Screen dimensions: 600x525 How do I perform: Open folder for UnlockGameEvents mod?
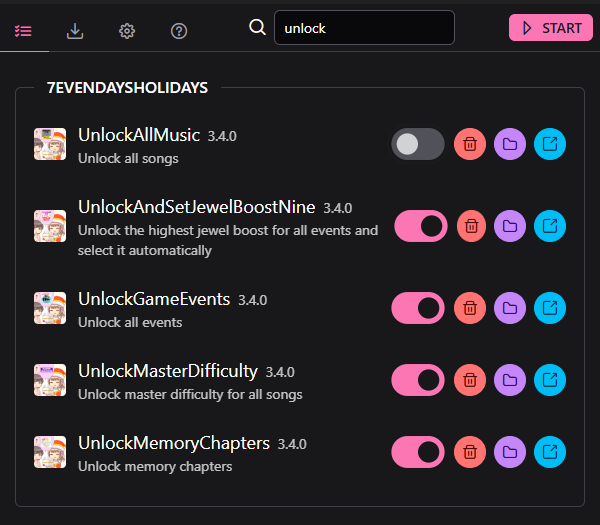510,308
